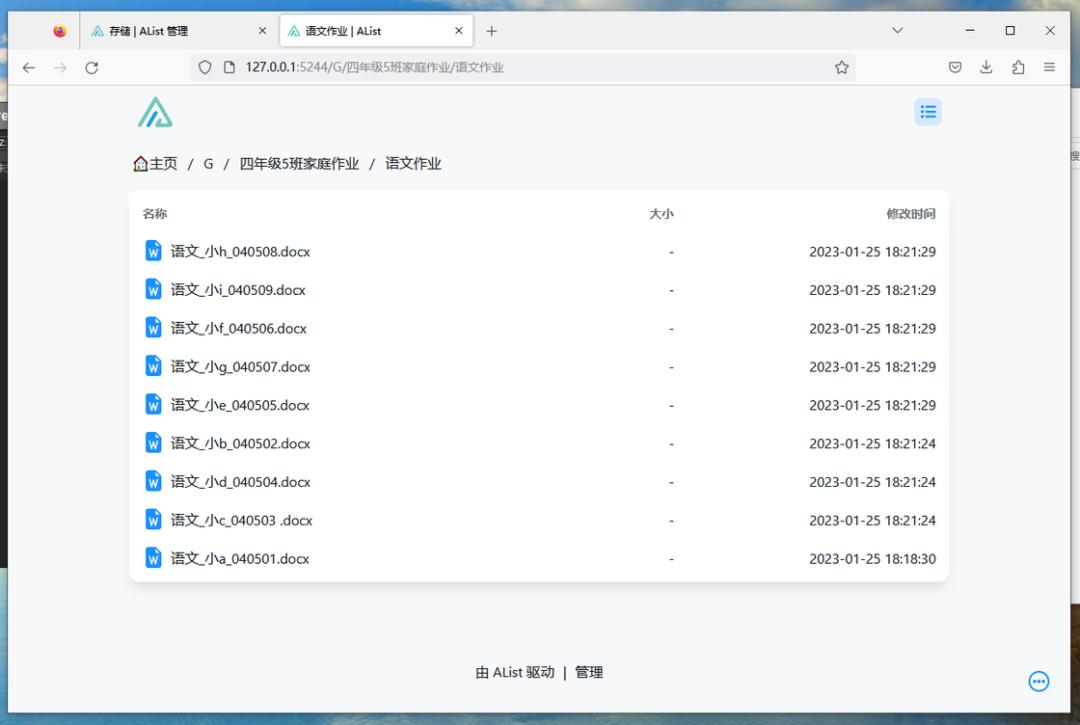Open file 语文_小c_040503 .docx
Viewport: 1080px width, 725px height.
[242, 521]
